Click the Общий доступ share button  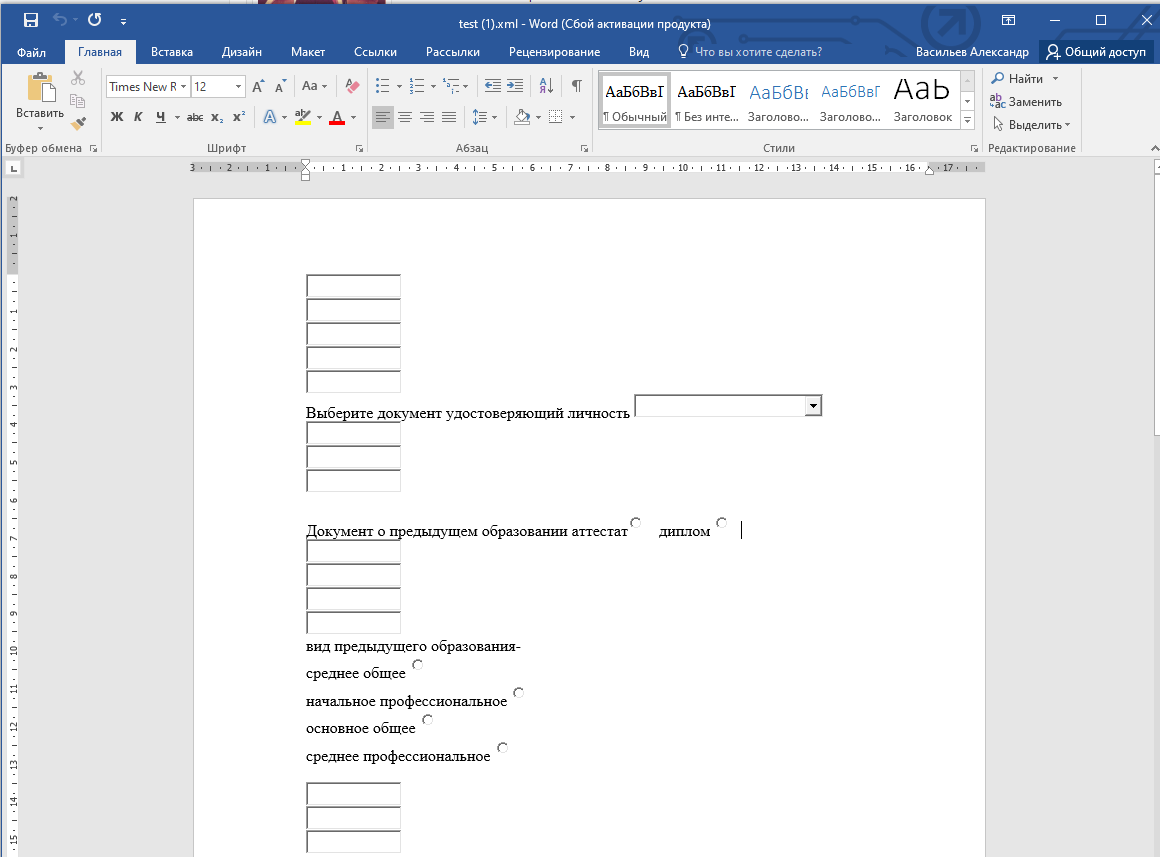pos(1096,52)
